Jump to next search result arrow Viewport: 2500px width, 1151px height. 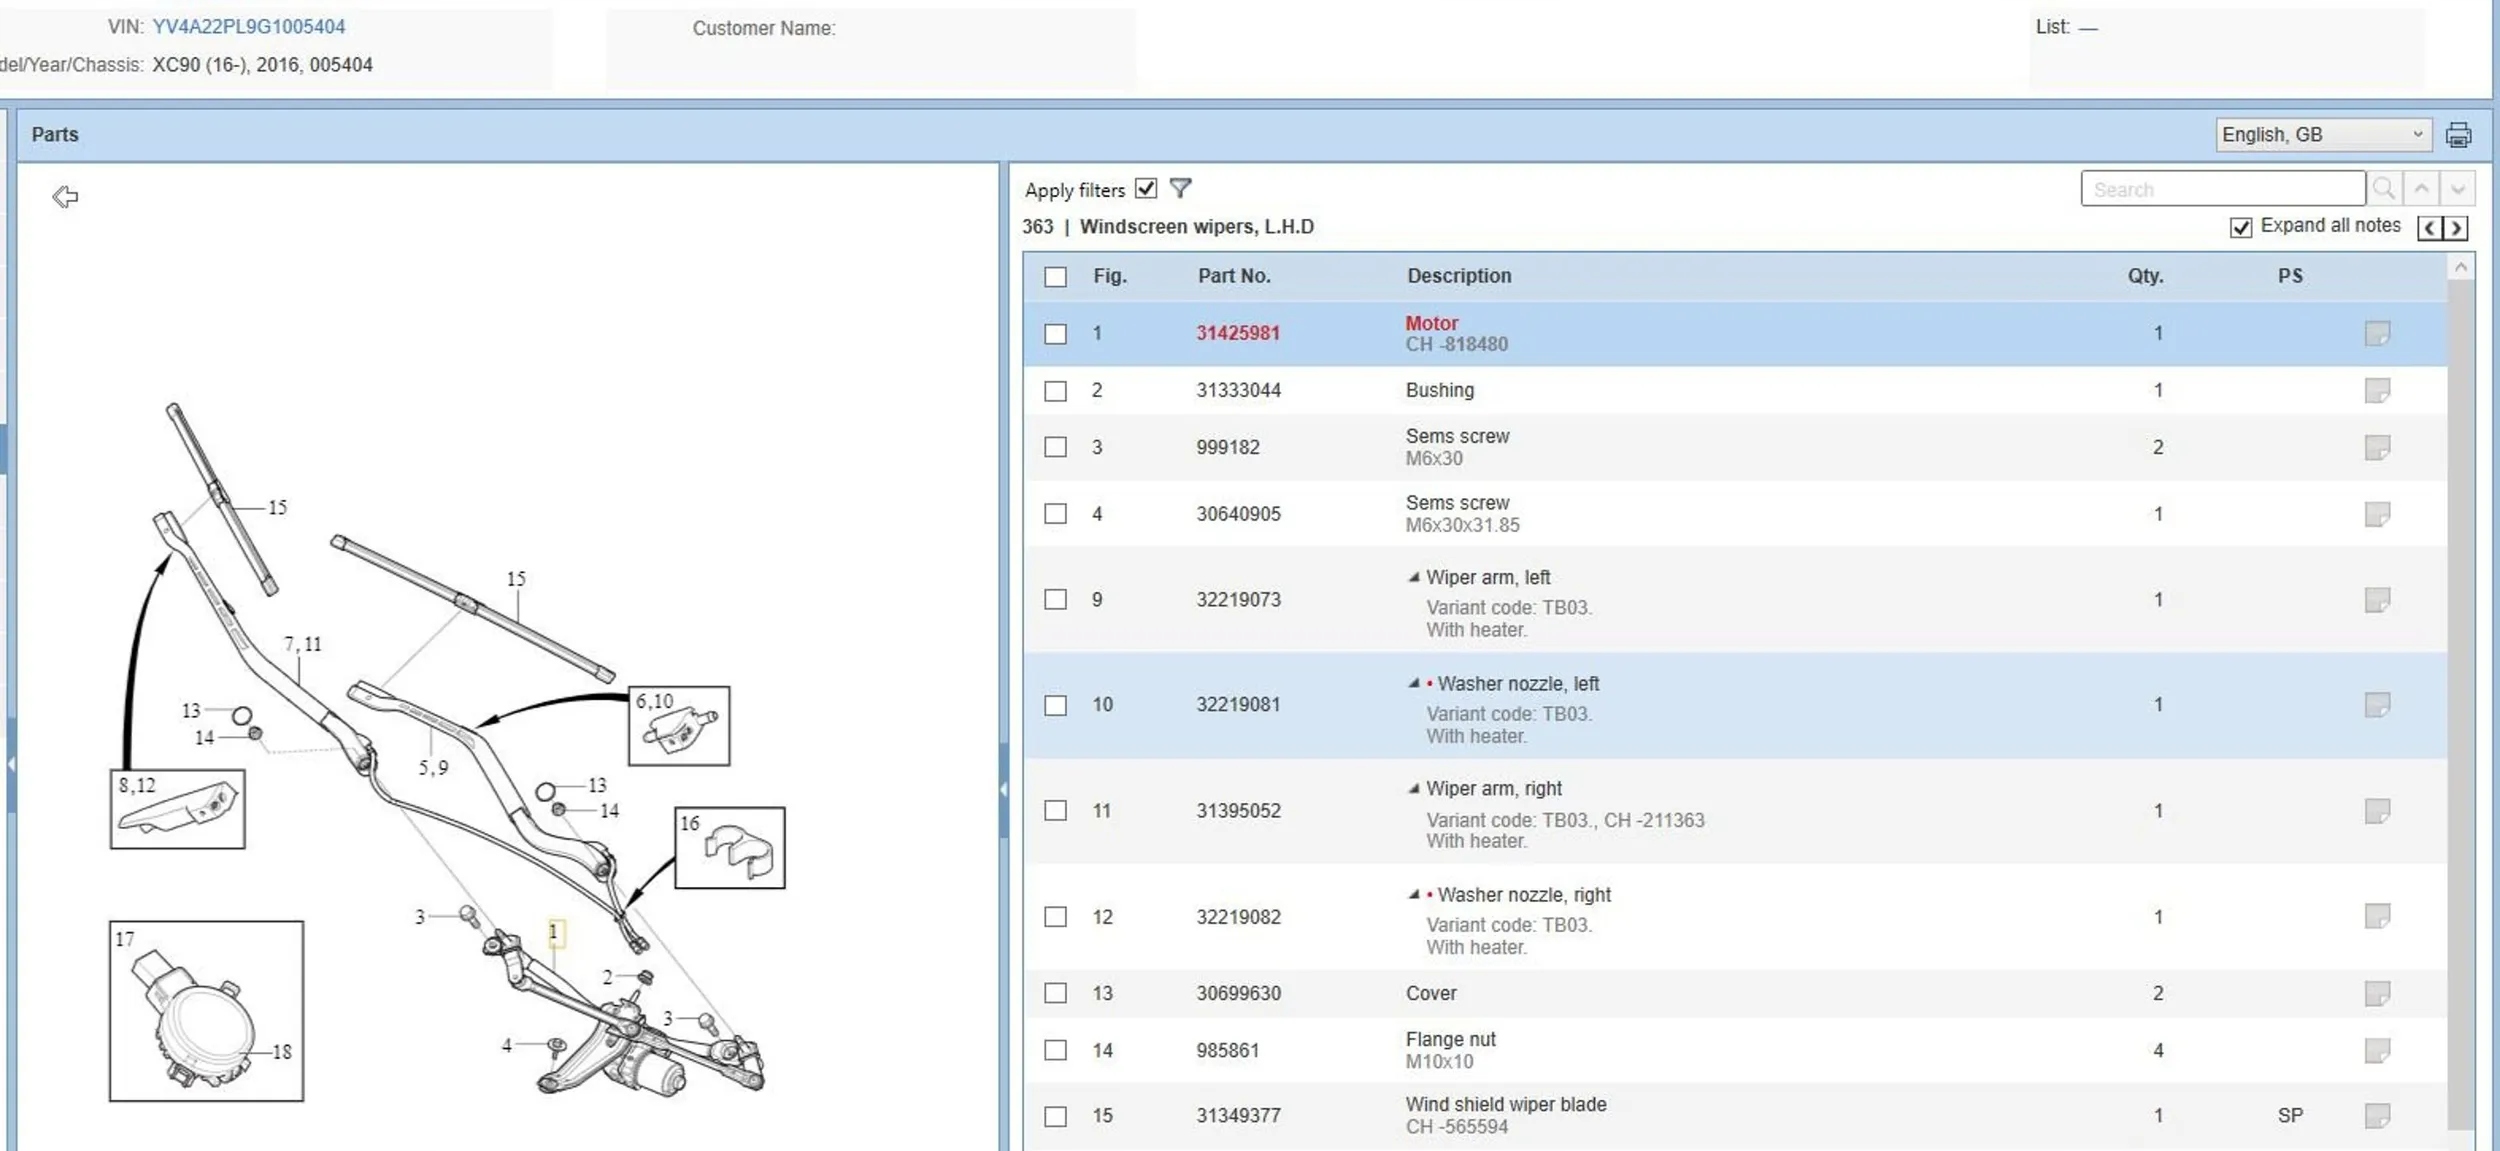click(x=2457, y=189)
